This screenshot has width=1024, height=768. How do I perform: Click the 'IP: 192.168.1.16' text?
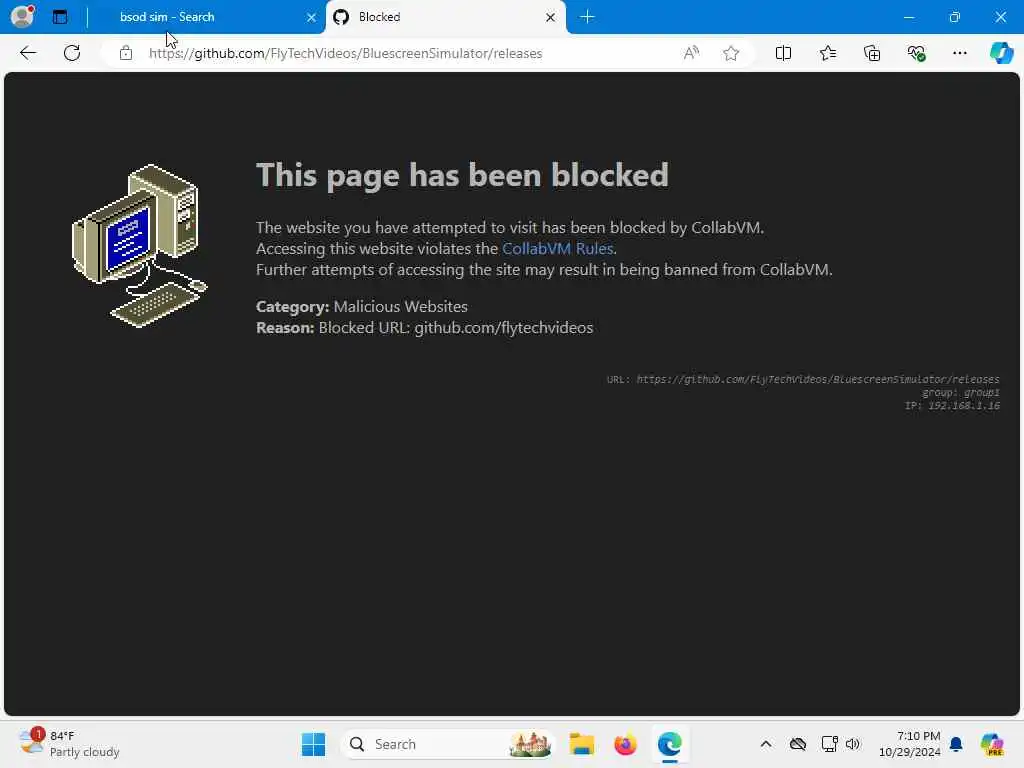pos(952,406)
